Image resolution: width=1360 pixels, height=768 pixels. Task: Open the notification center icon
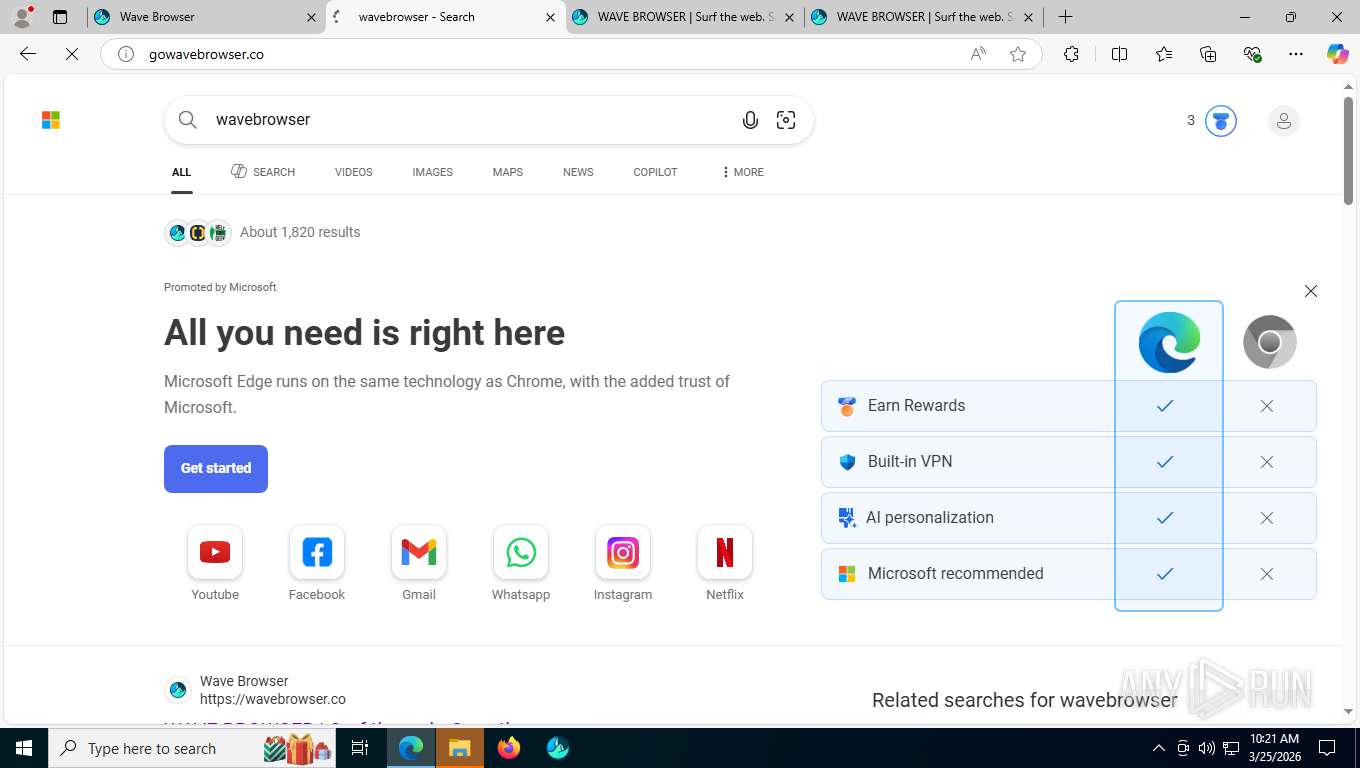[x=1327, y=748]
